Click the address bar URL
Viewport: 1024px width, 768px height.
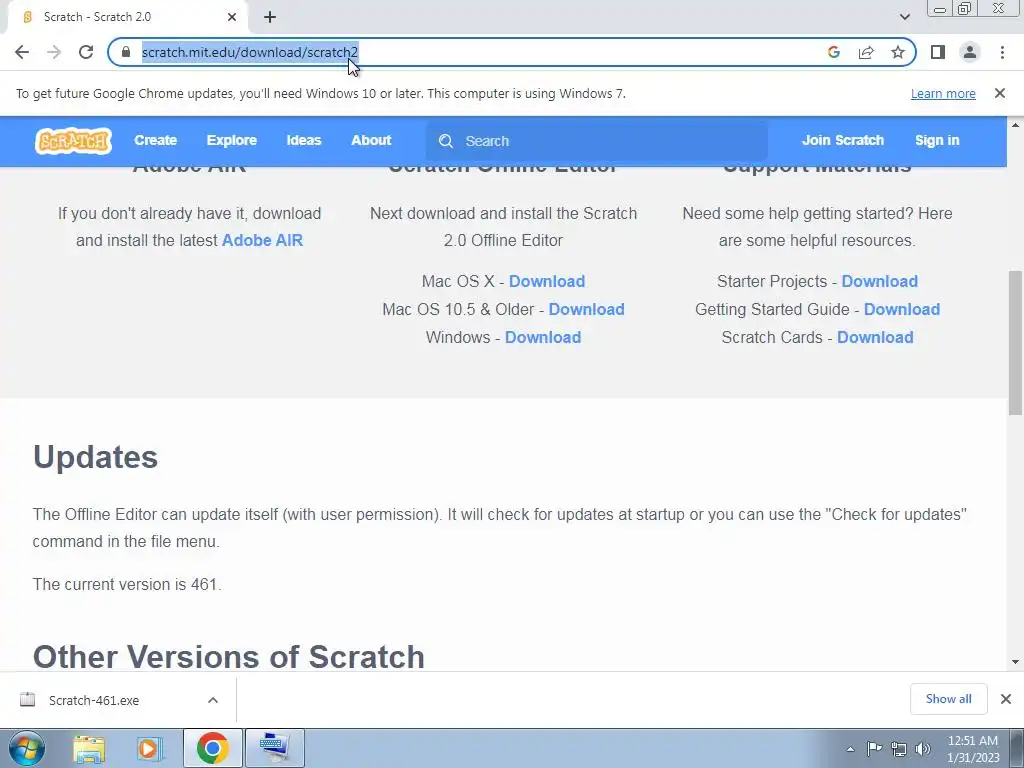point(249,52)
